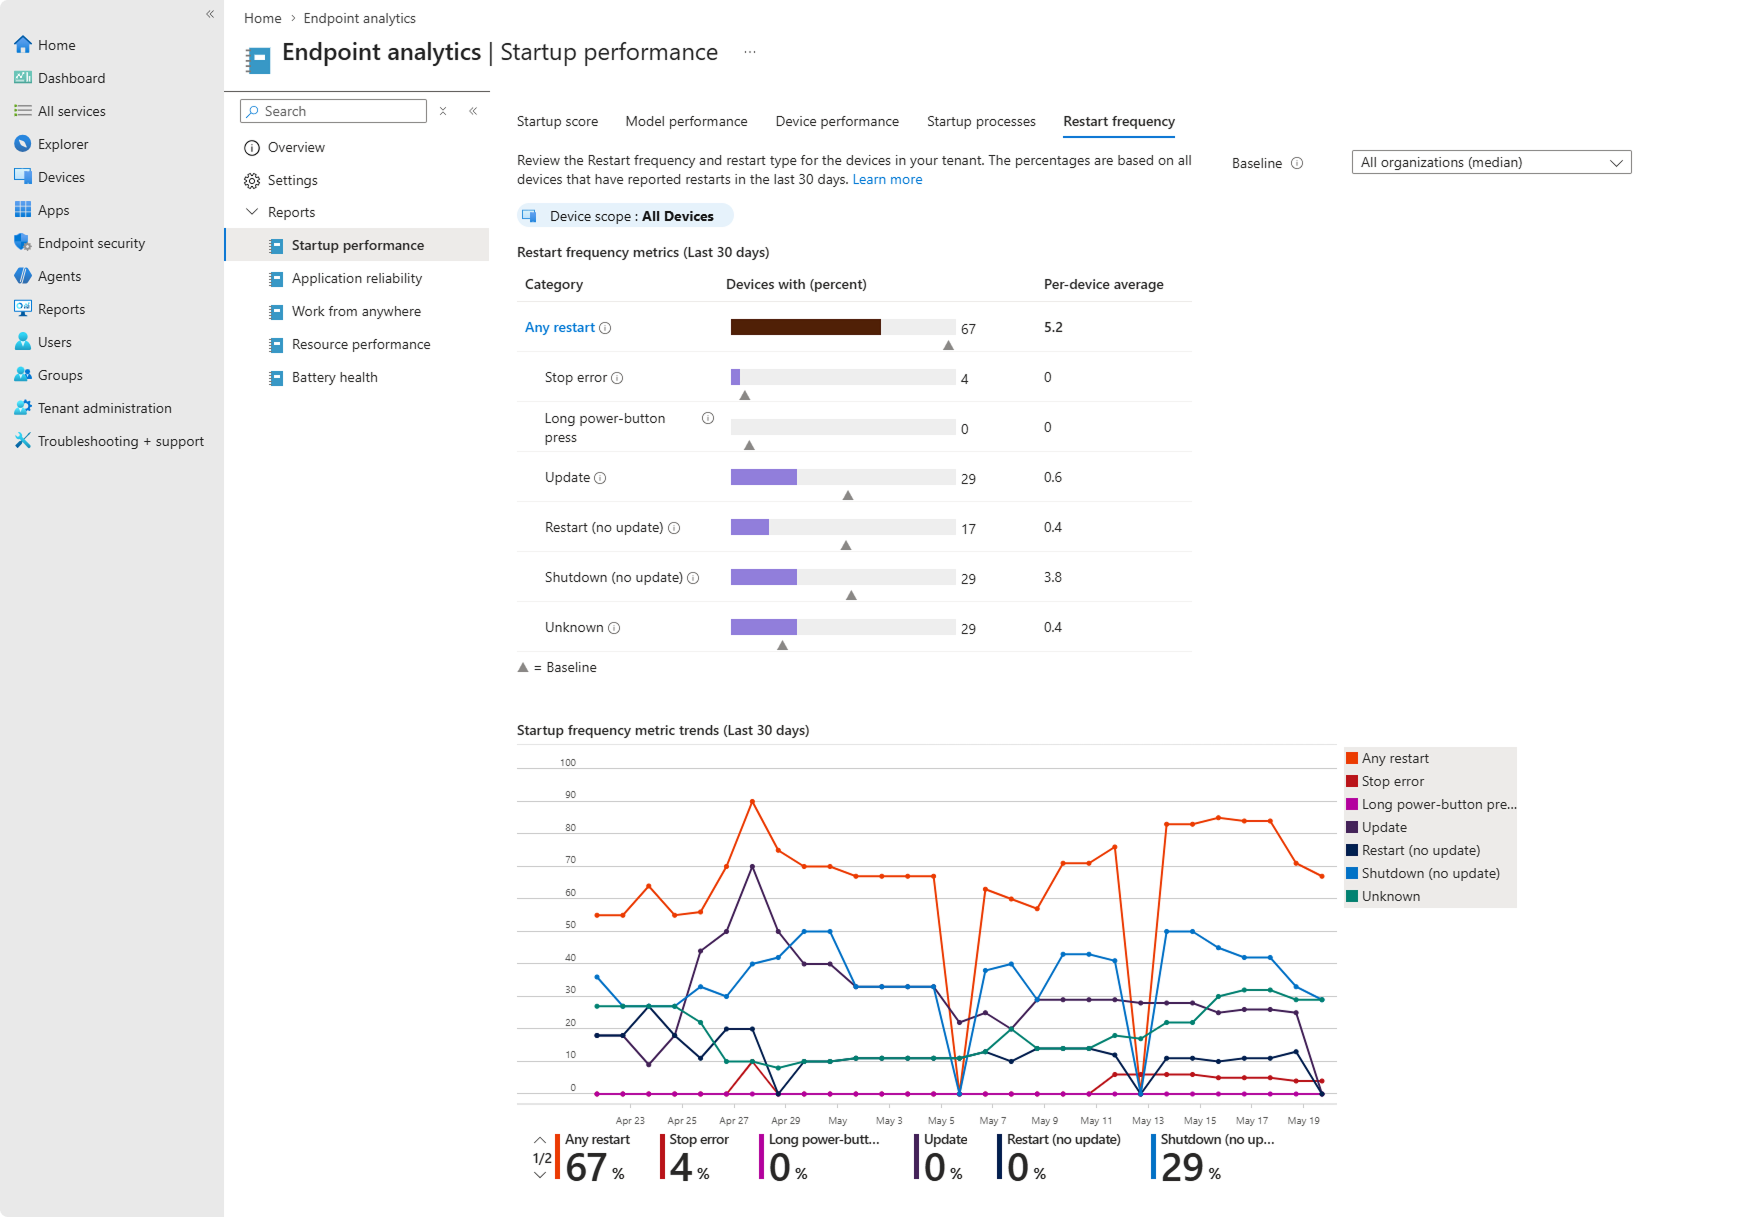
Task: Open Troubleshooting + support icon
Action: (22, 441)
